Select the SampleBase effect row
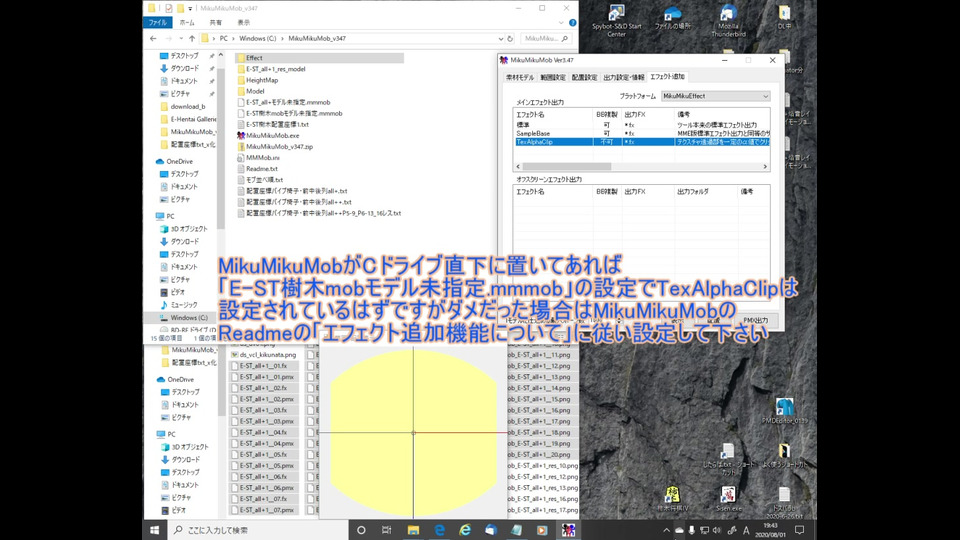The height and width of the screenshot is (540, 960). click(x=642, y=133)
